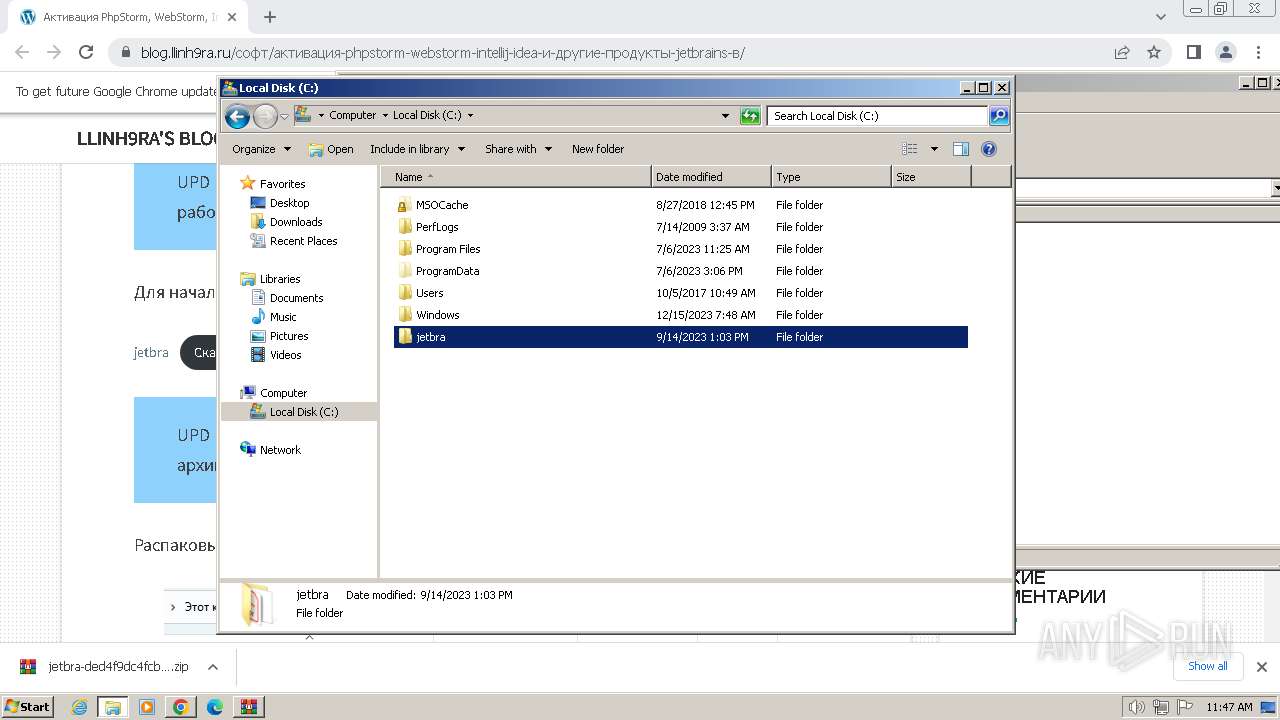The image size is (1280, 720).
Task: Click the Windows Explorer taskbar button
Action: (113, 707)
